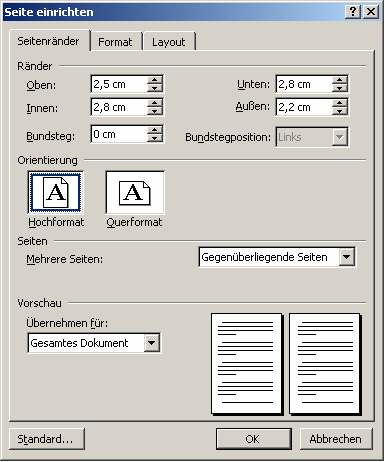Decrease the Oben margin value
This screenshot has height=462, width=384.
pyautogui.click(x=155, y=88)
